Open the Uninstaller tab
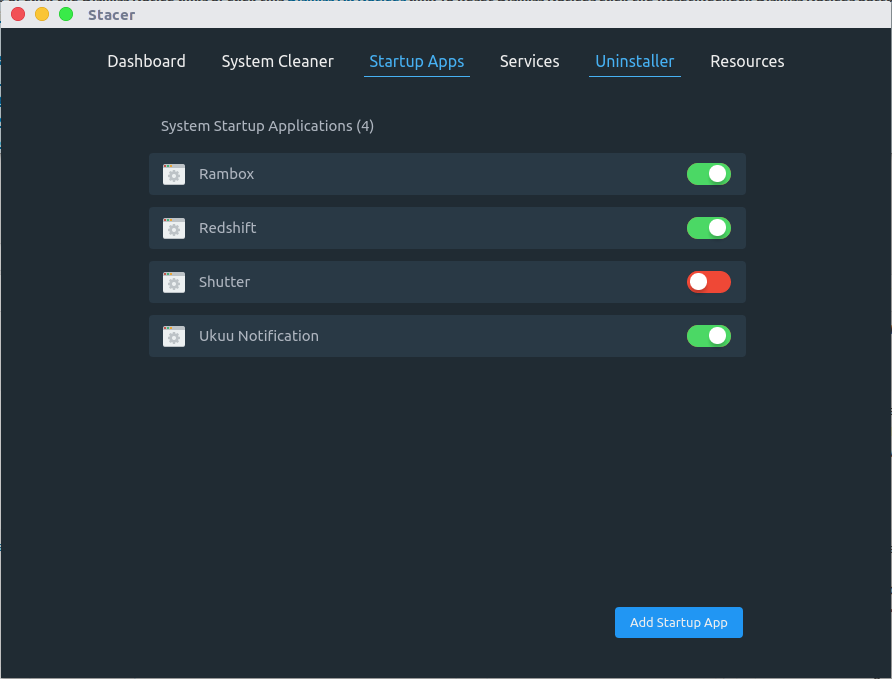Image resolution: width=892 pixels, height=679 pixels. (635, 62)
